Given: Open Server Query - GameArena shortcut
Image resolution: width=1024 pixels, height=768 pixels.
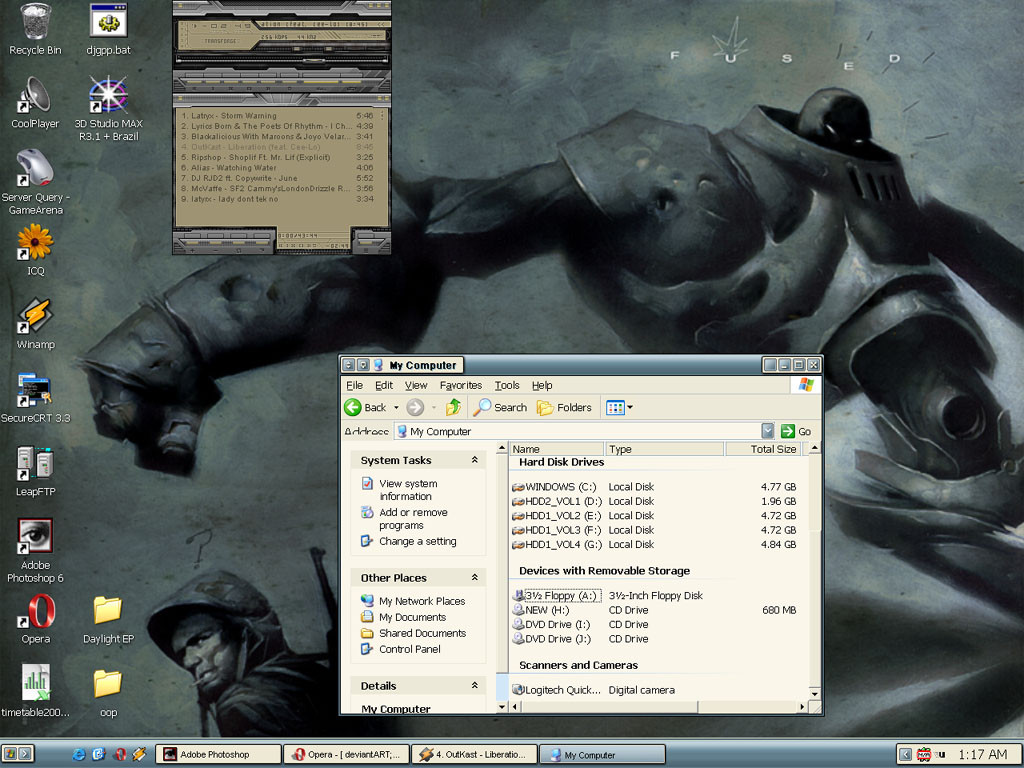Looking at the screenshot, I should [x=35, y=182].
